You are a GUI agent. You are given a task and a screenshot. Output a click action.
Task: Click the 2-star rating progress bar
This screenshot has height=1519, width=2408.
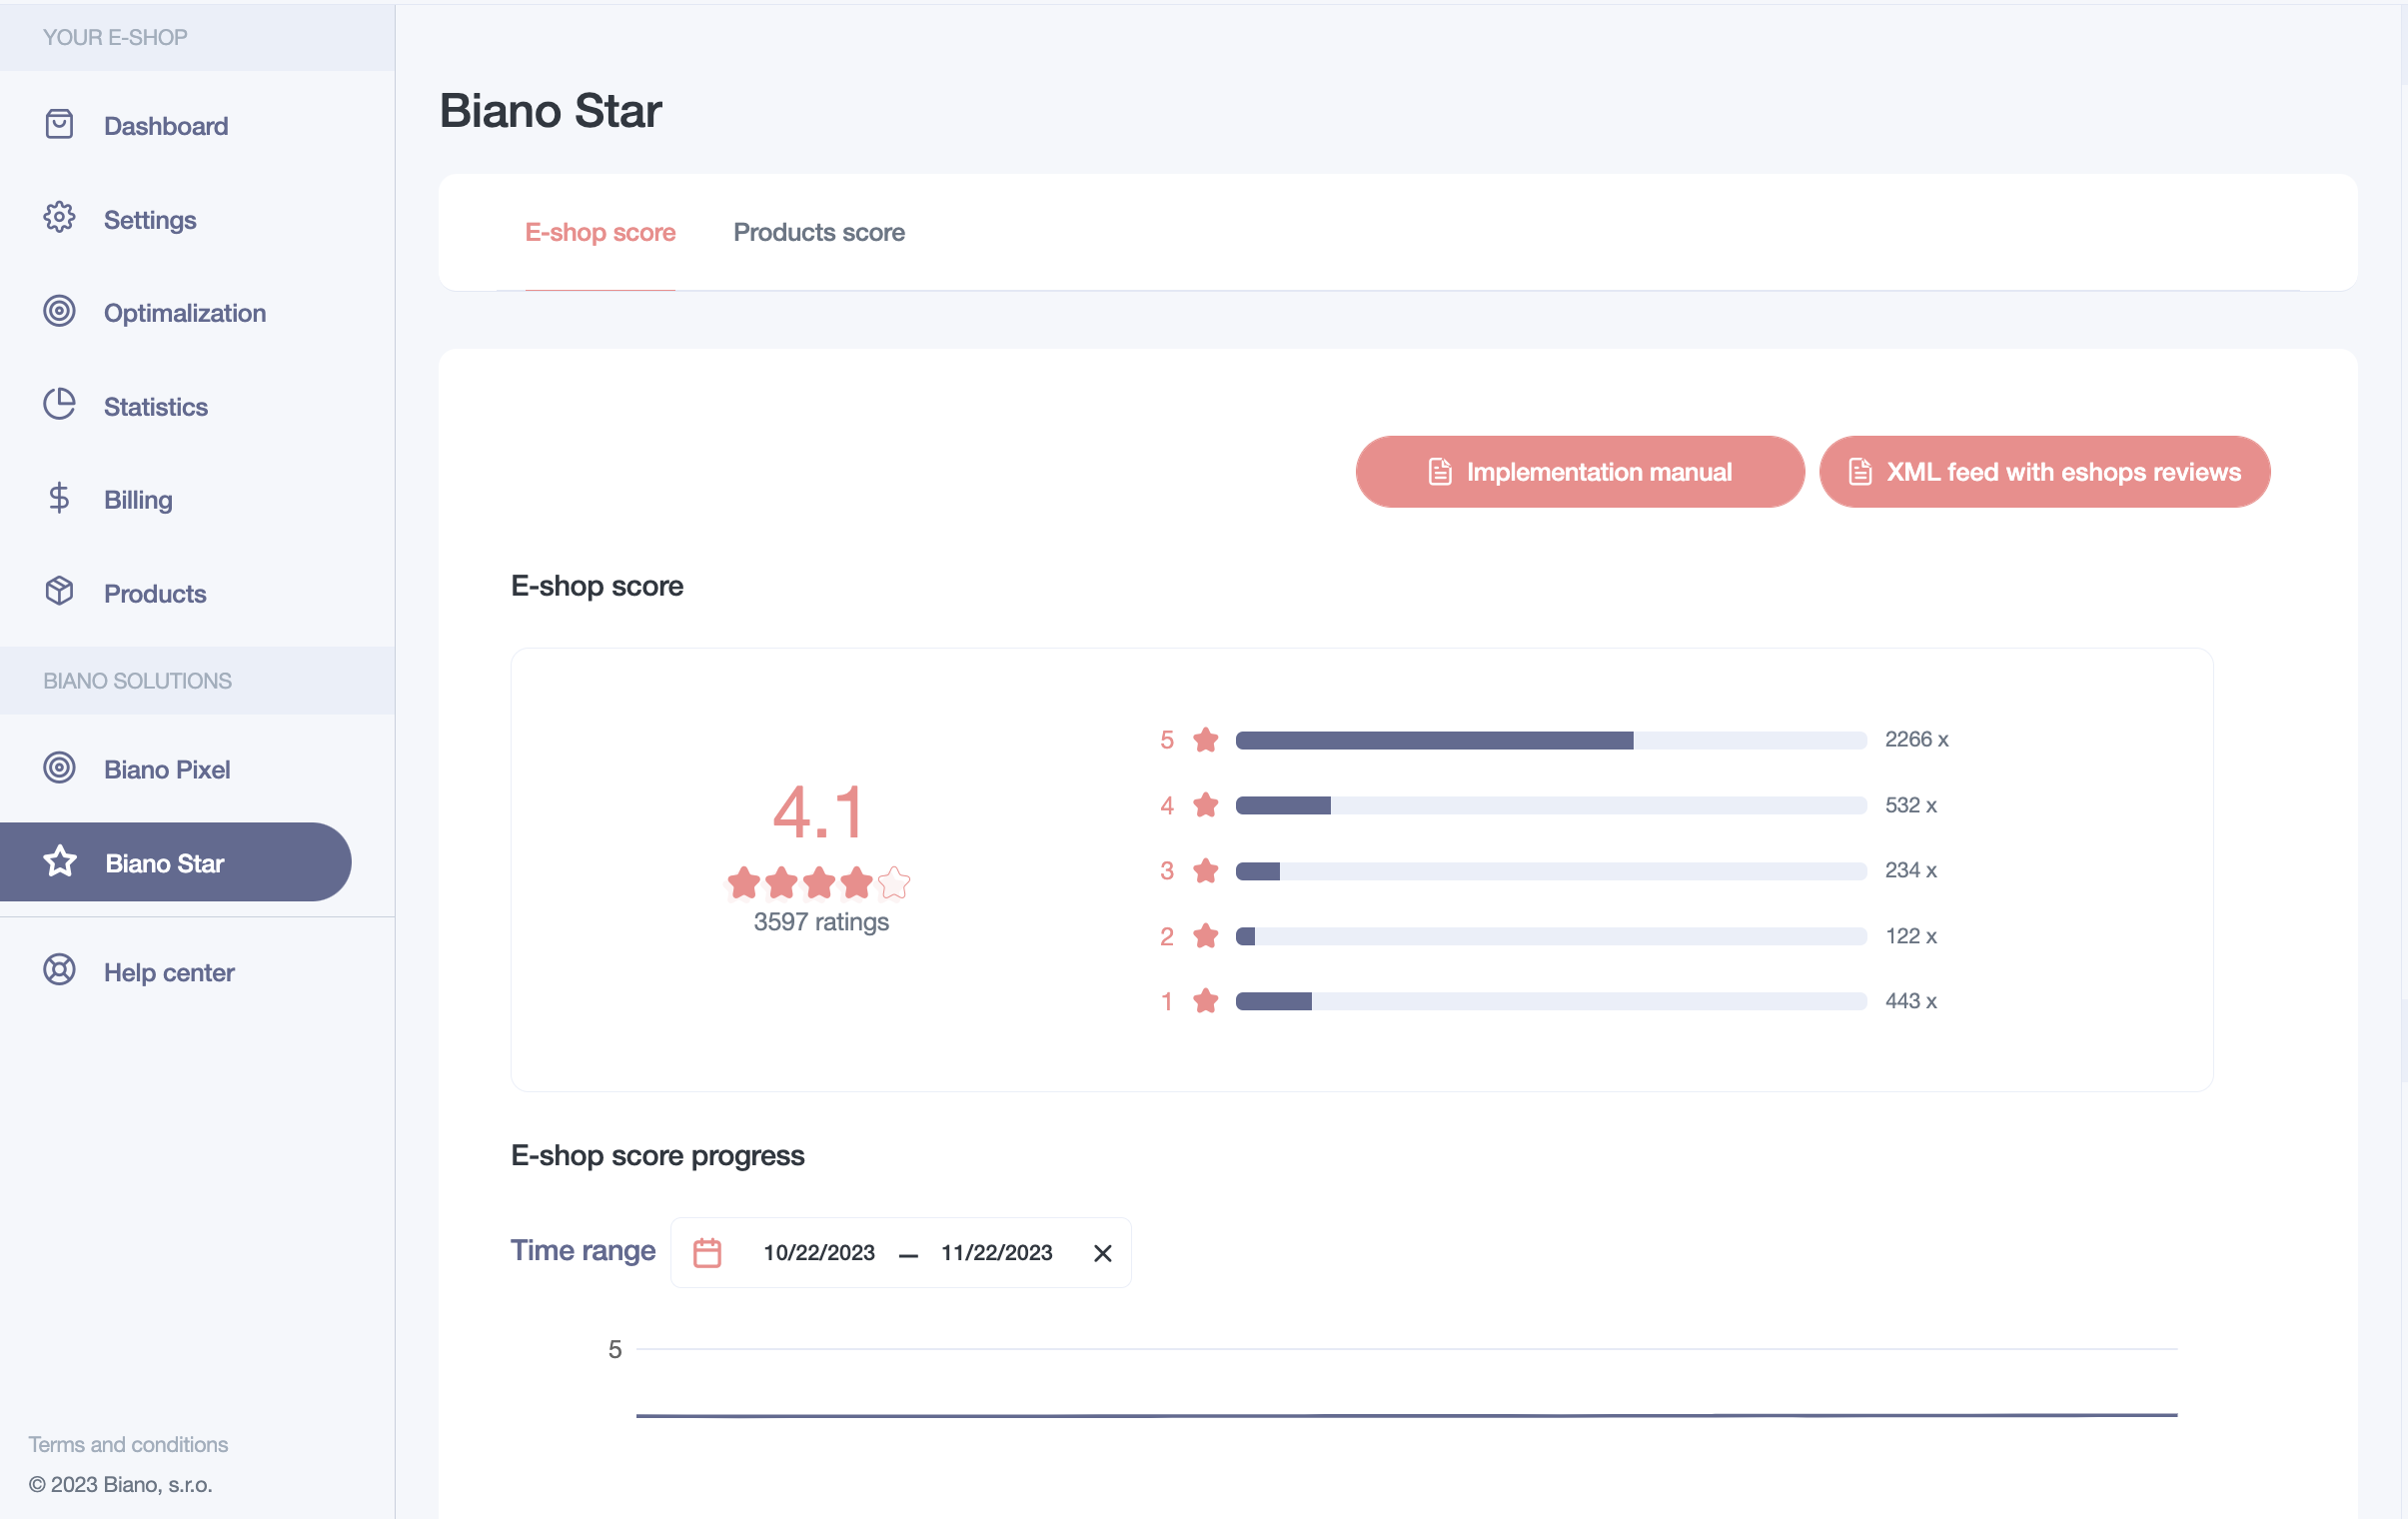(1551, 936)
